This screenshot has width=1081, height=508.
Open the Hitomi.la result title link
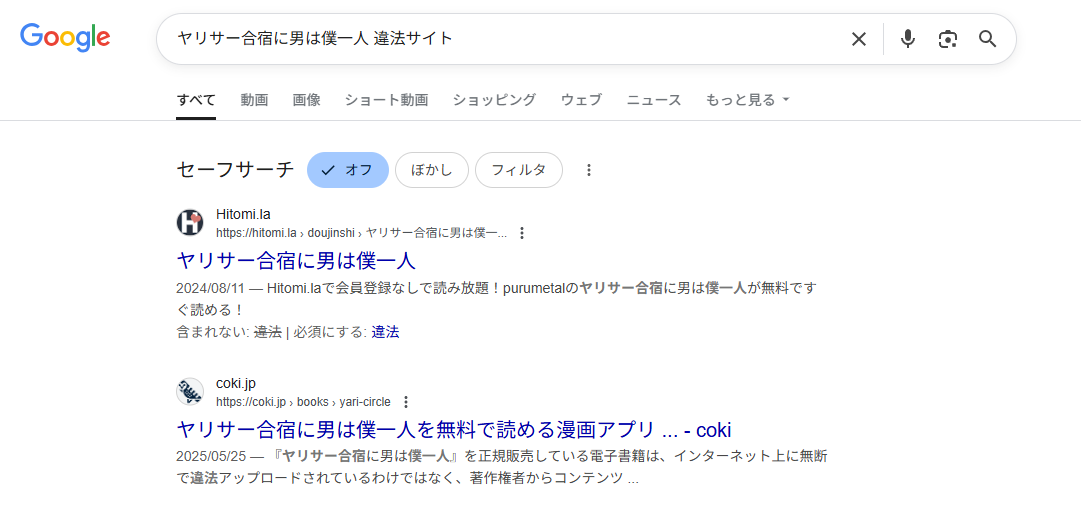coord(296,261)
